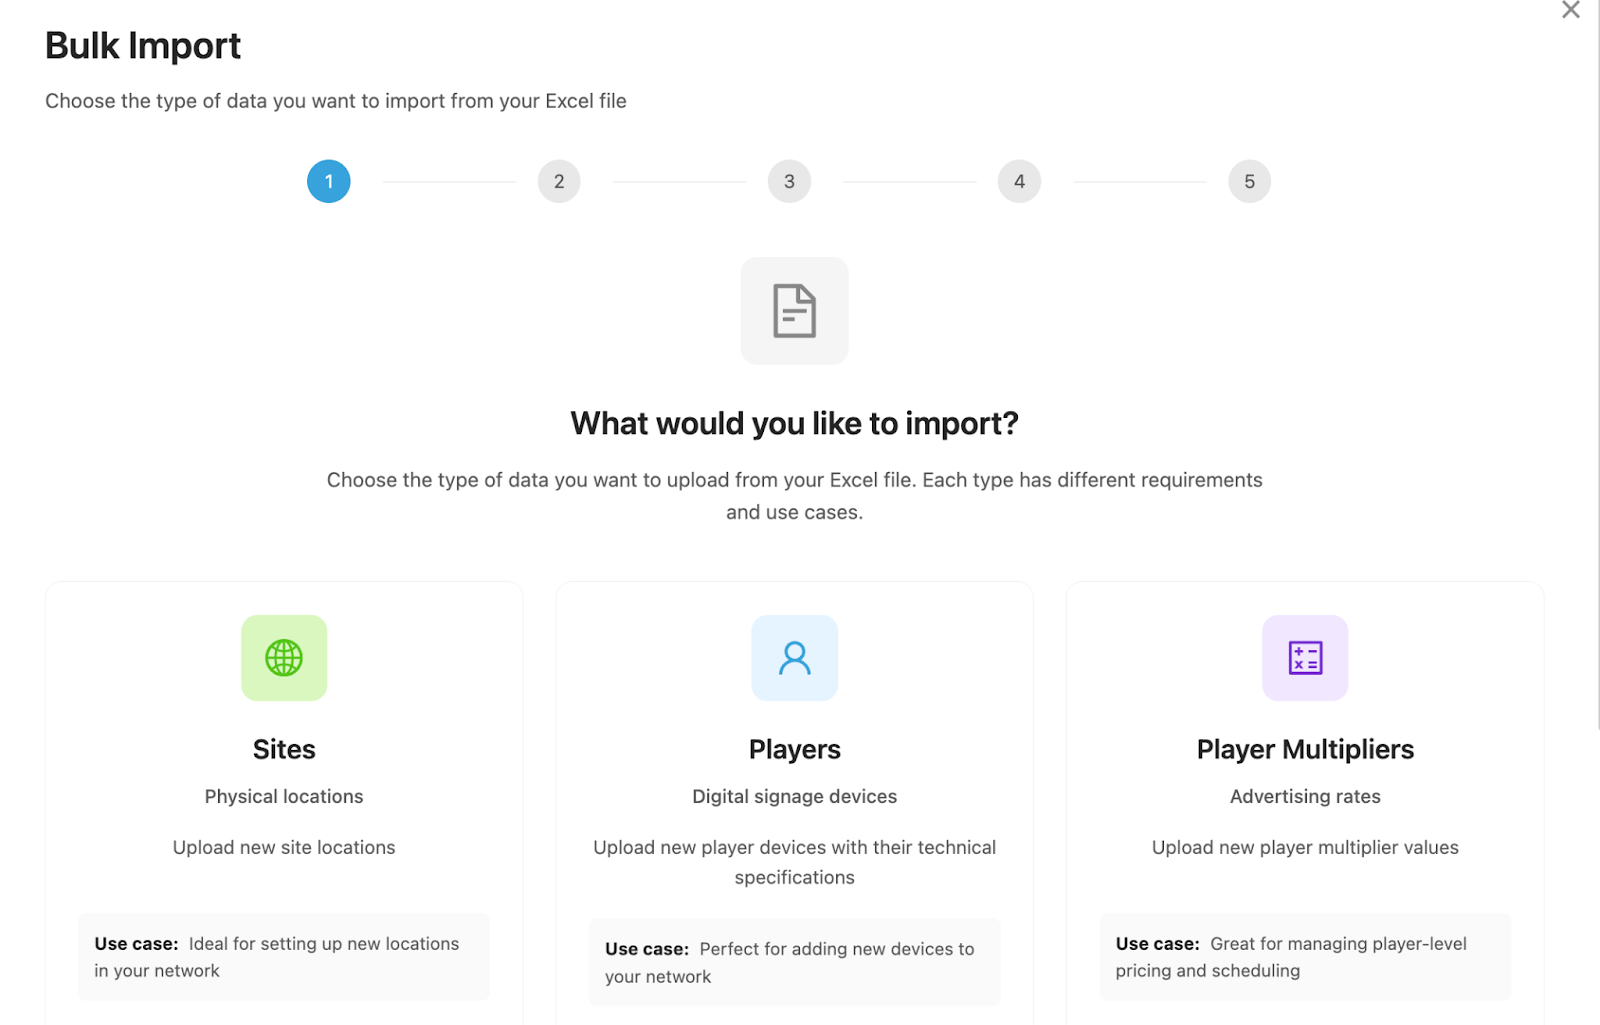
Task: Choose the Sites import type heading
Action: (284, 749)
